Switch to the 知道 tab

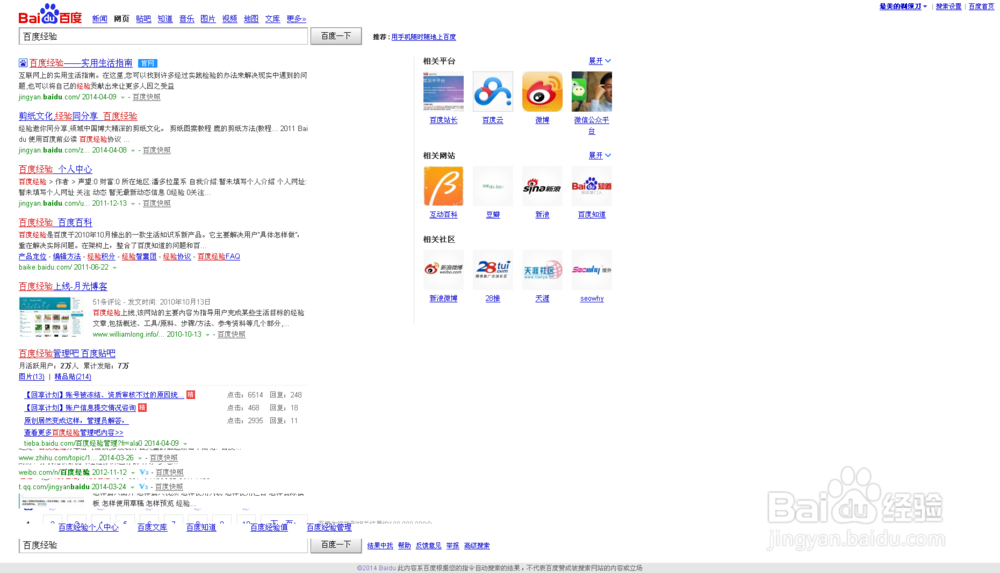pos(165,19)
